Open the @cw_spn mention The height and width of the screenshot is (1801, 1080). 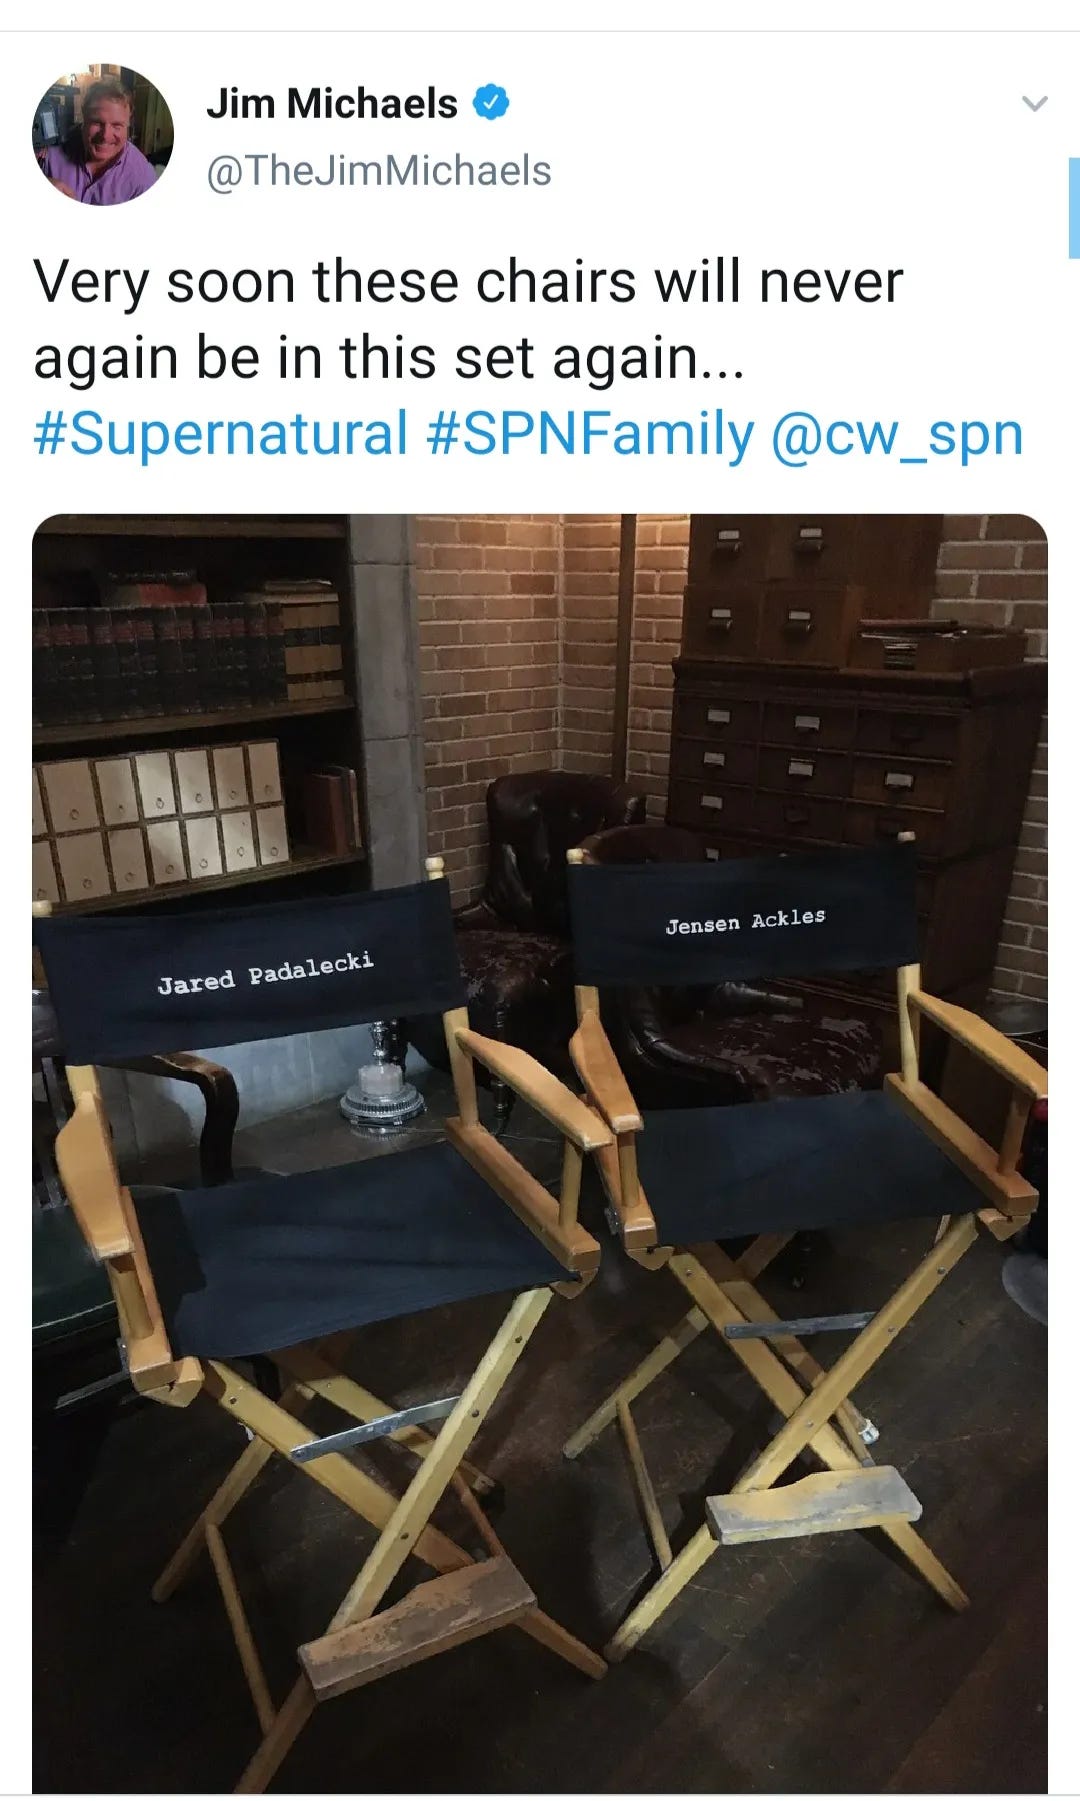[x=898, y=434]
